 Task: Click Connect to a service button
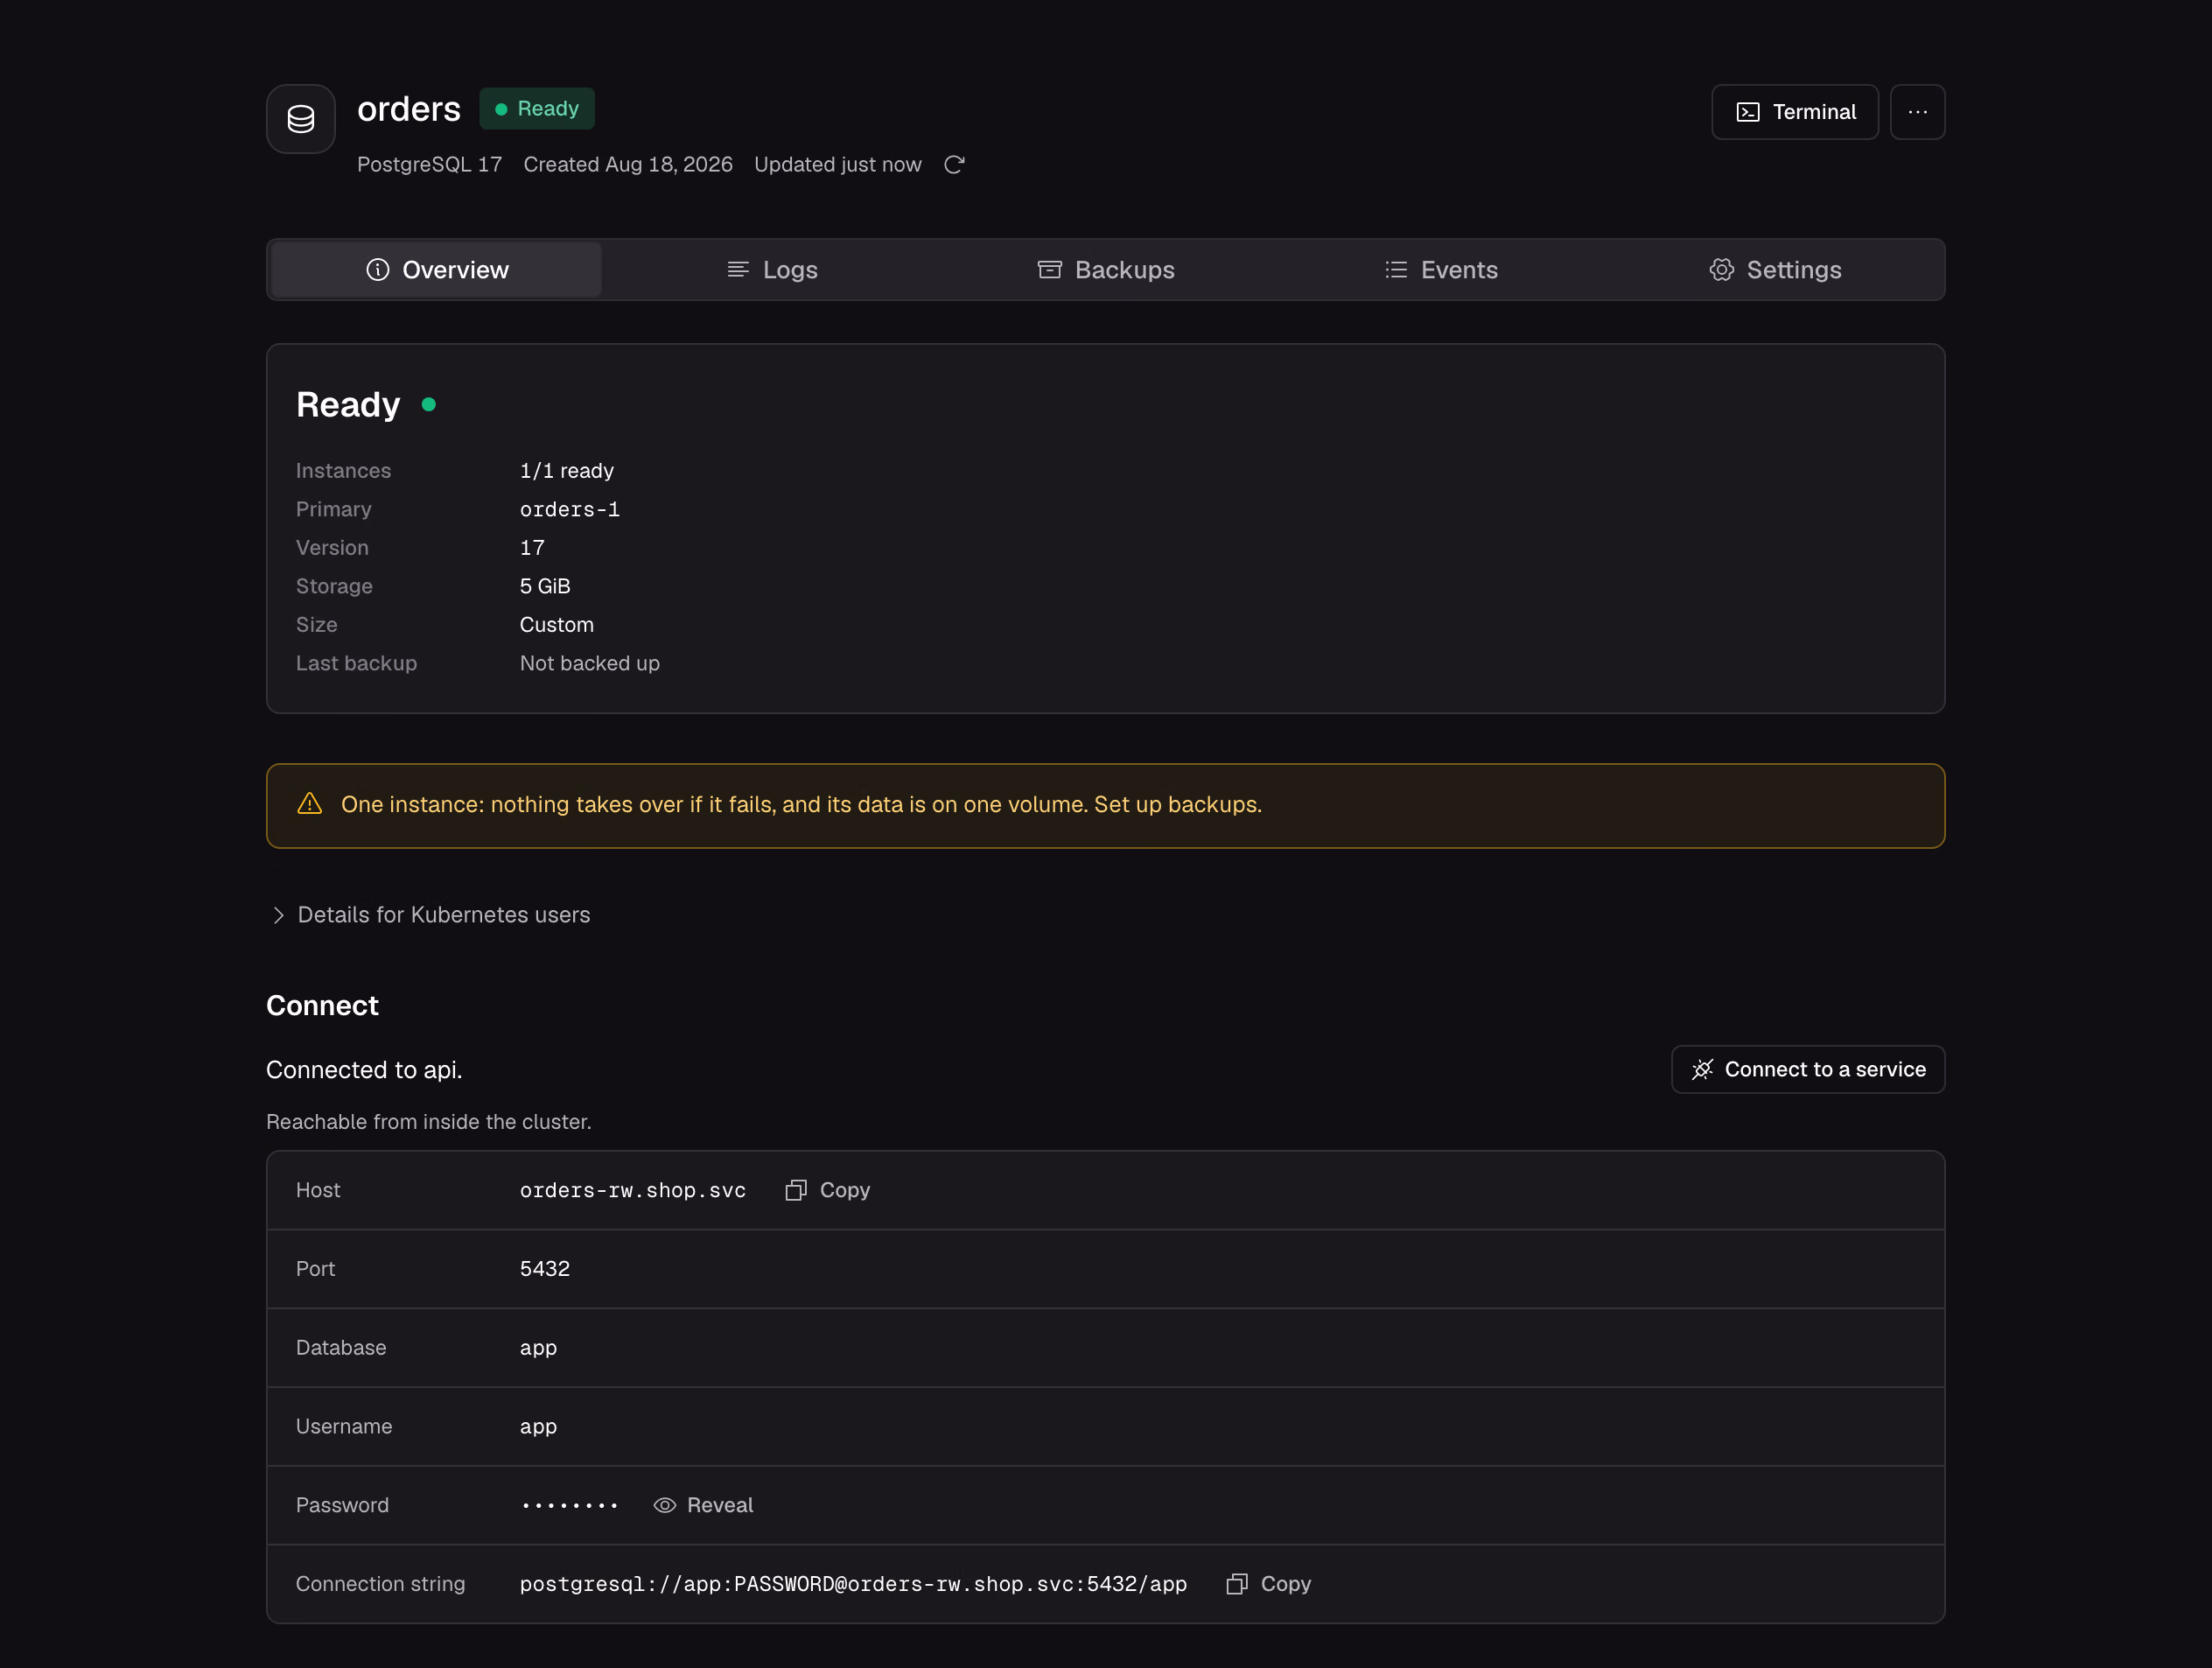click(1808, 1069)
